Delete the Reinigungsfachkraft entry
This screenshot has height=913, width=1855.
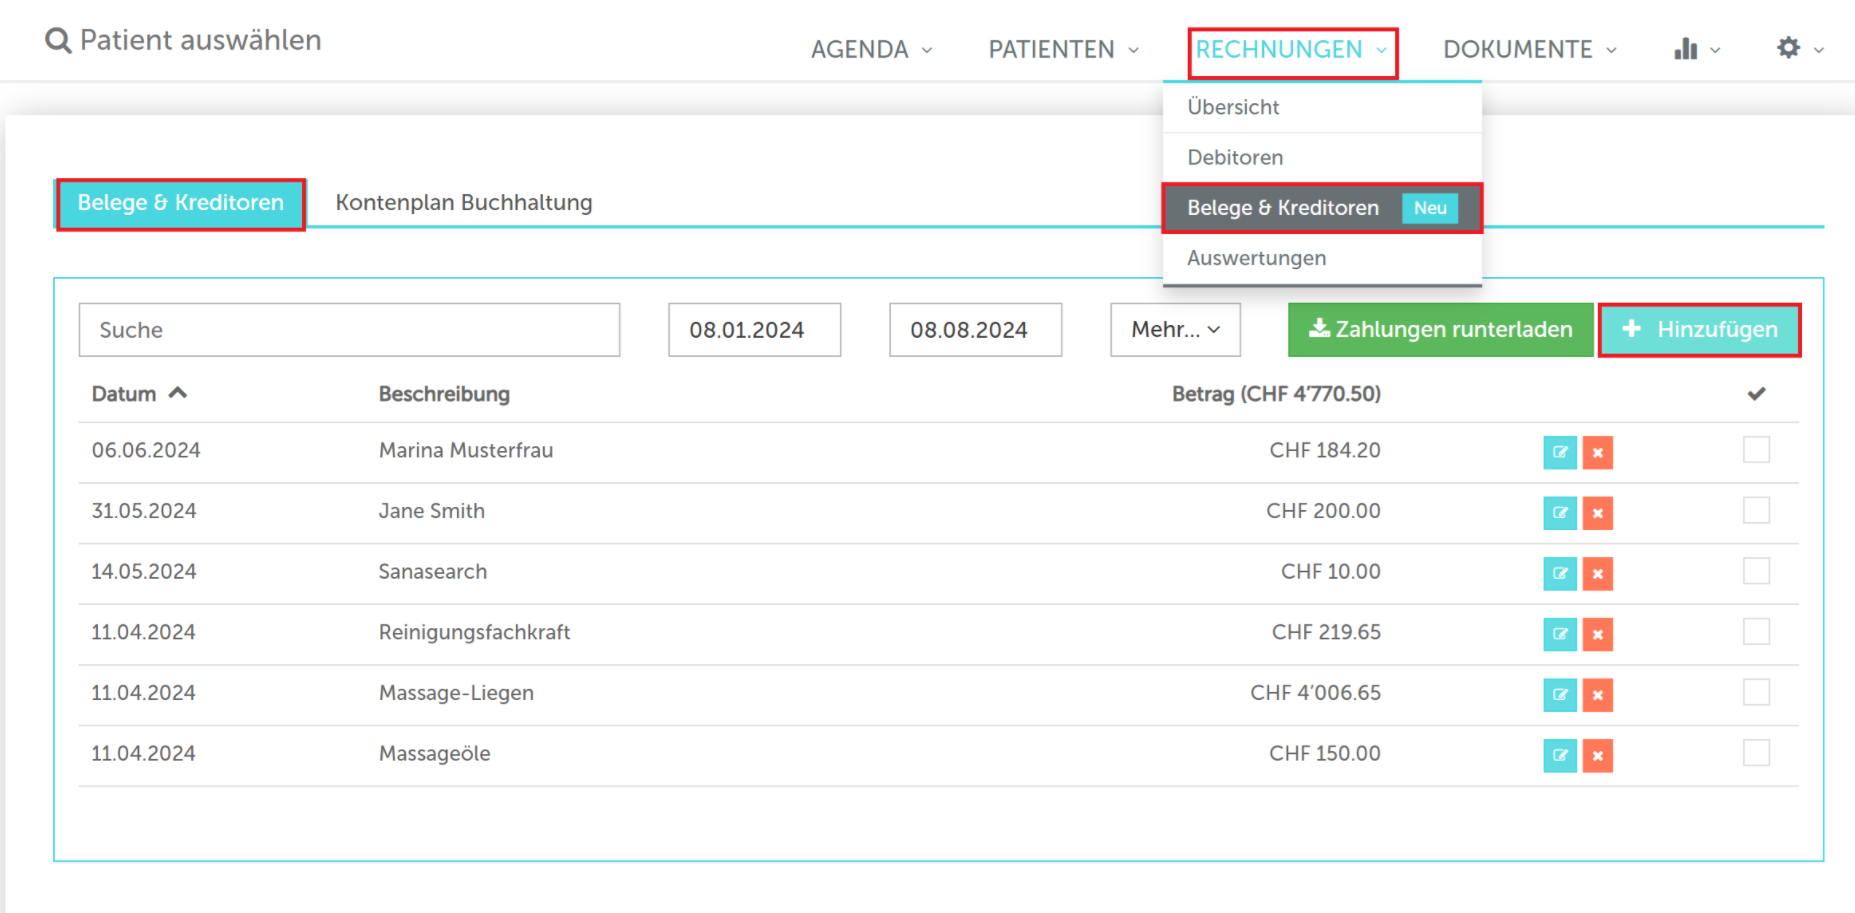[1598, 634]
